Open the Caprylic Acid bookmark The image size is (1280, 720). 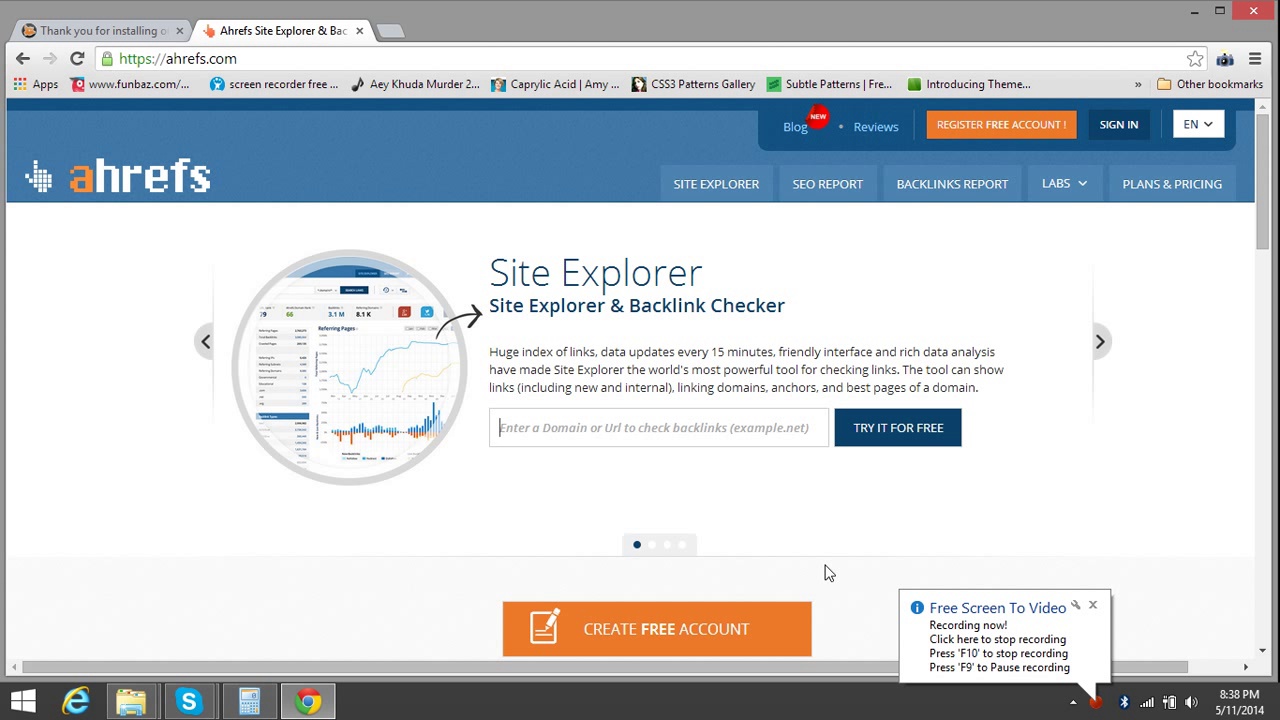pyautogui.click(x=556, y=84)
